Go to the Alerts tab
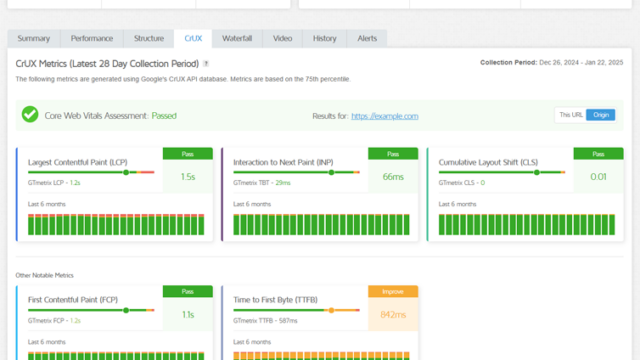 (x=367, y=38)
